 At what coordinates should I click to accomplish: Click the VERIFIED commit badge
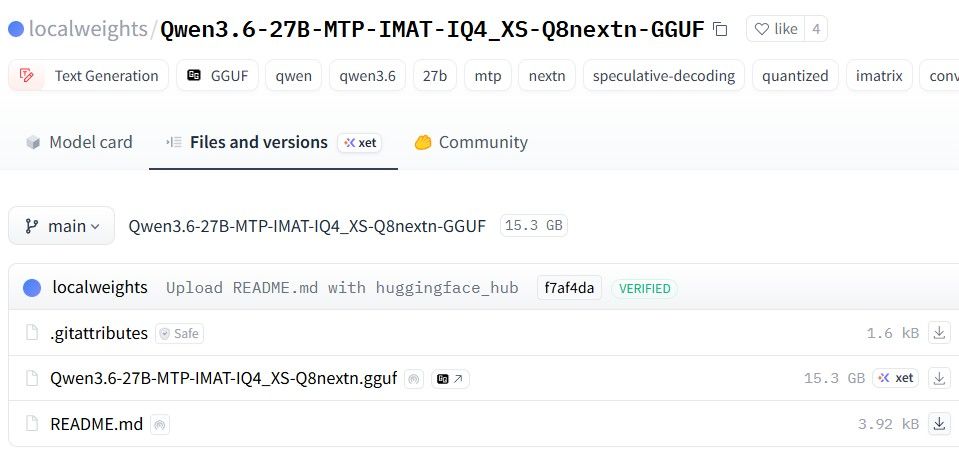[x=644, y=289]
